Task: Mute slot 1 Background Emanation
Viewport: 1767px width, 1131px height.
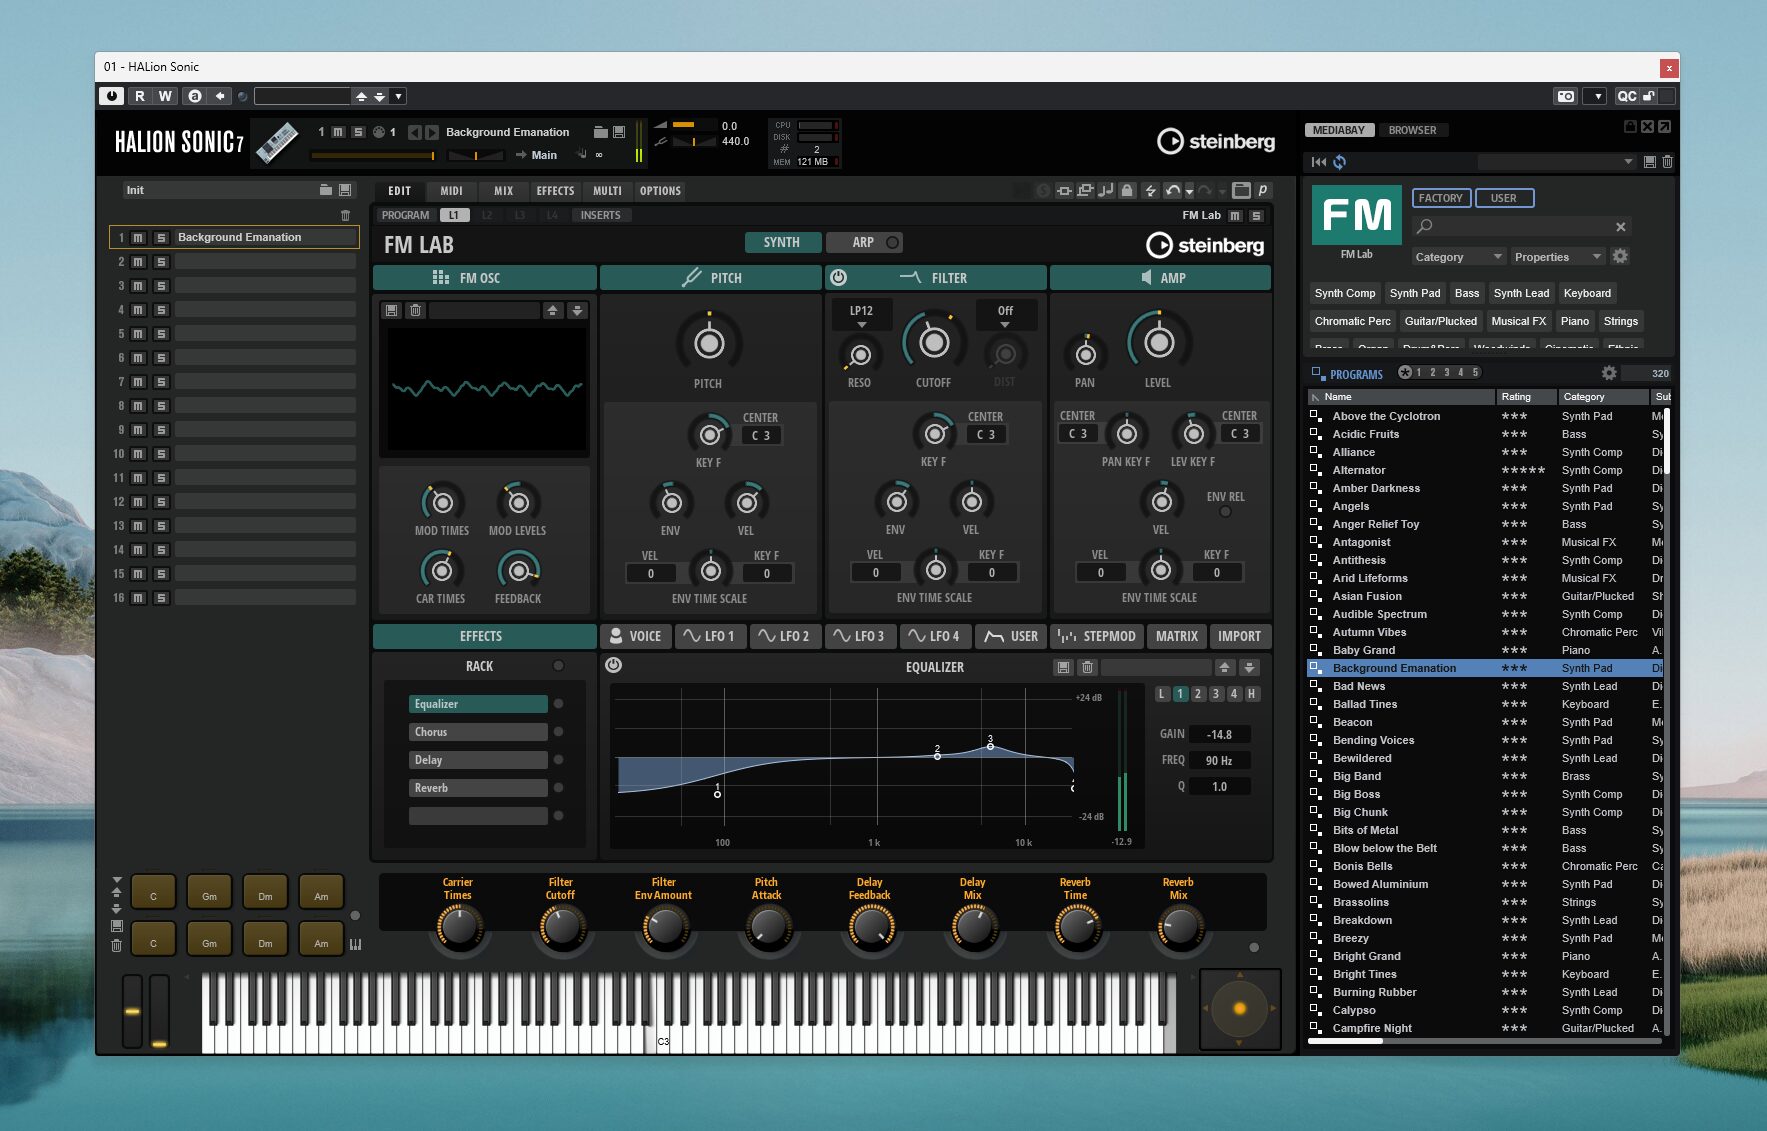Action: click(x=138, y=237)
